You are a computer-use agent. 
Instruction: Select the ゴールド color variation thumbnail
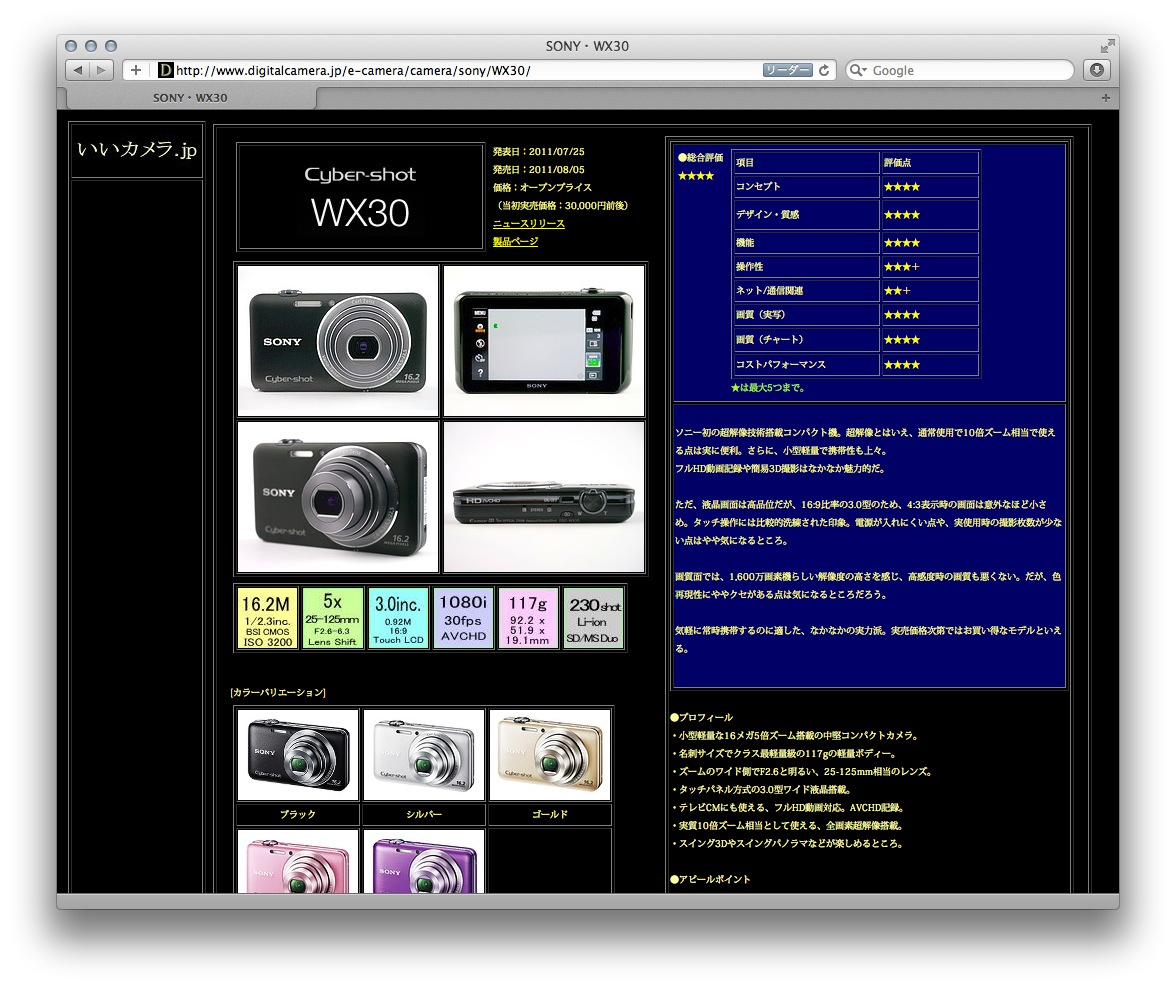(550, 755)
